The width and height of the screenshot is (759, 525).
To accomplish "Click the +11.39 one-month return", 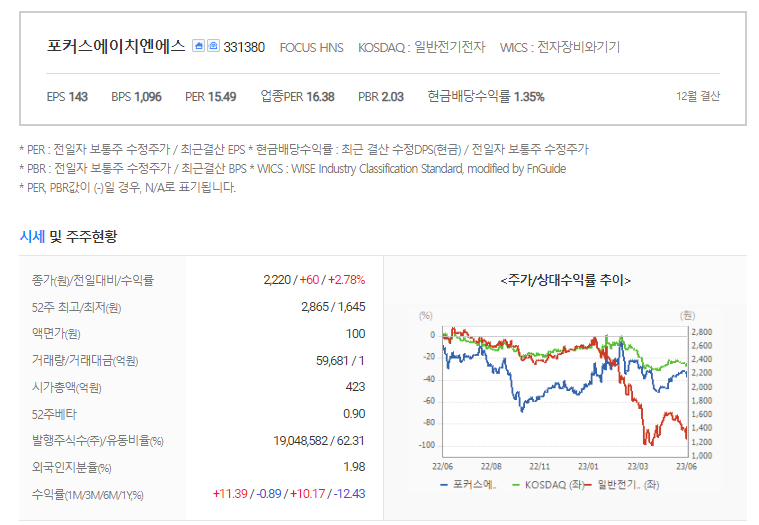I will [x=230, y=494].
